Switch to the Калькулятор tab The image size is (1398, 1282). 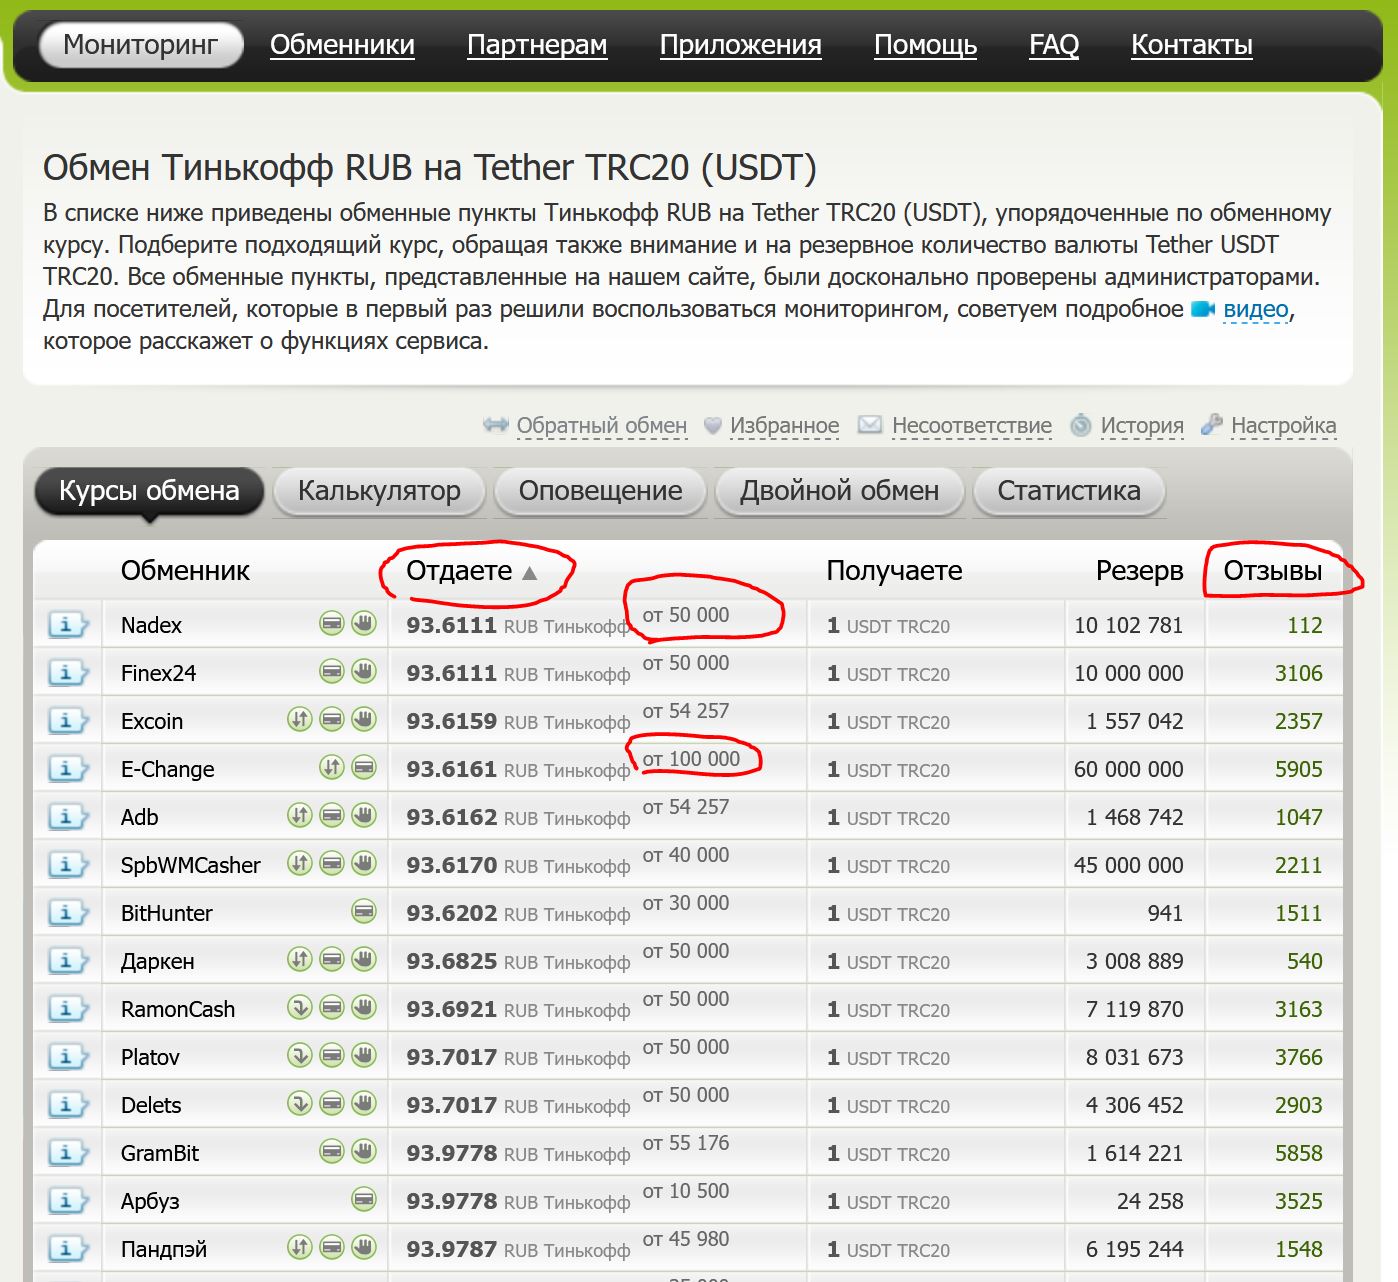coord(379,491)
